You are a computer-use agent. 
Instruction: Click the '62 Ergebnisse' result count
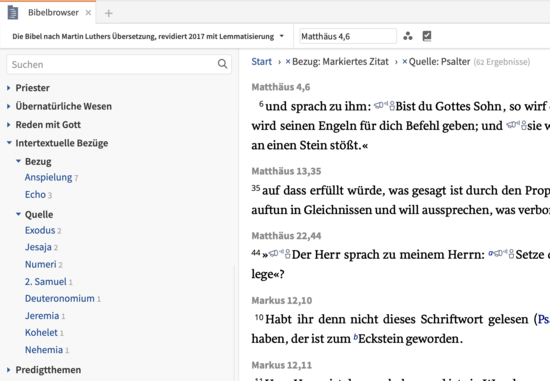point(502,62)
